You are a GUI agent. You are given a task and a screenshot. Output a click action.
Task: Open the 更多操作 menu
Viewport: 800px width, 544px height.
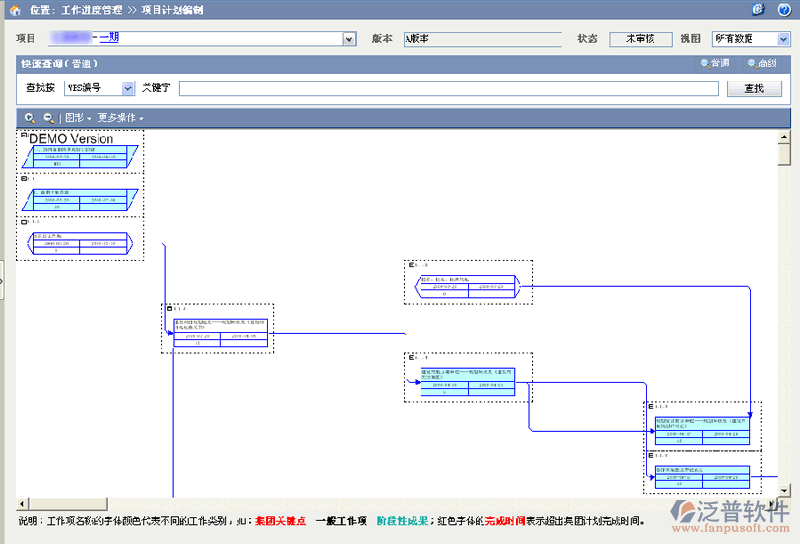point(120,118)
